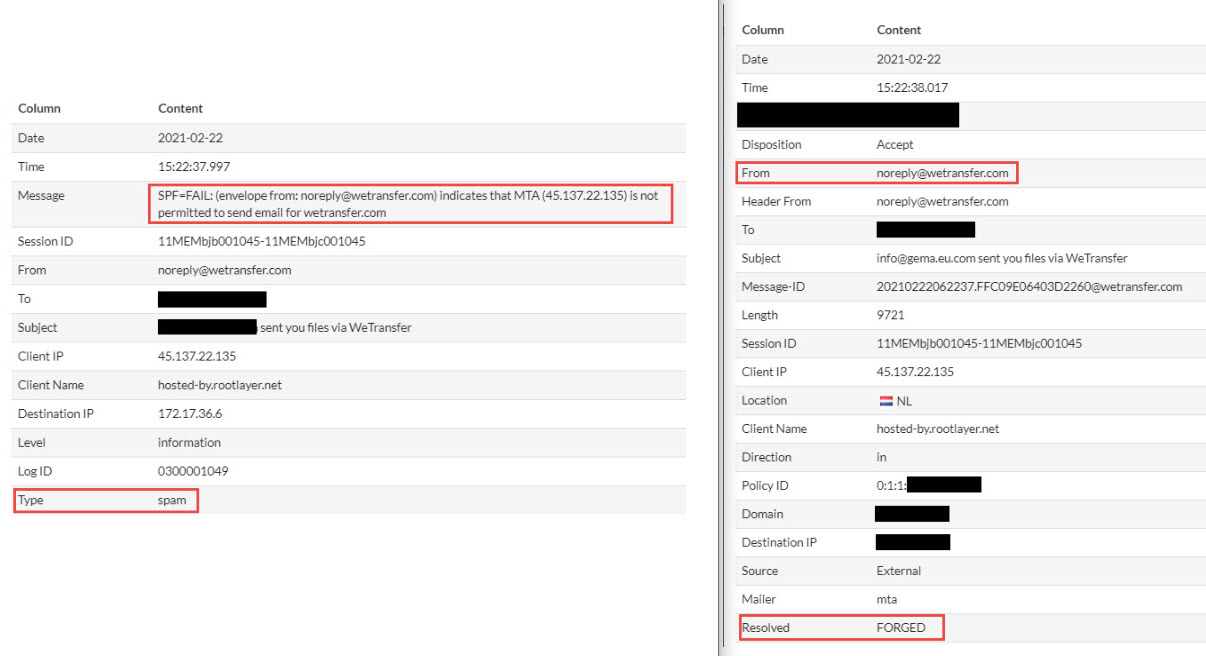This screenshot has height=656, width=1206.
Task: Click the SPF=FAIL message text
Action: [x=408, y=204]
